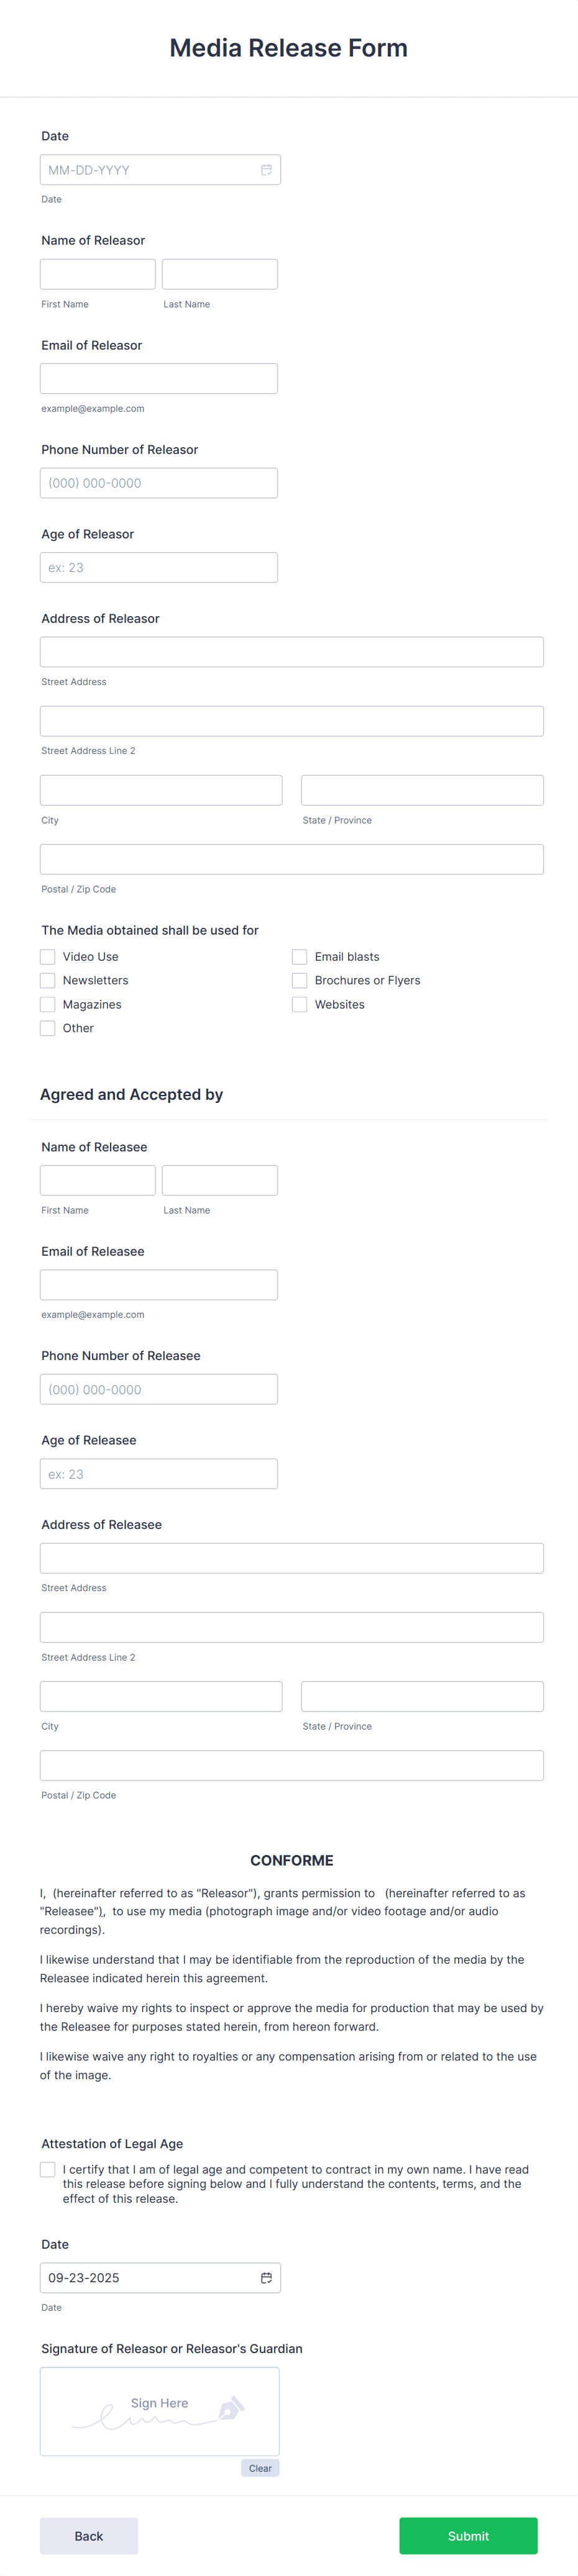The height and width of the screenshot is (2576, 578).
Task: Select the Email blasts option
Action: 300,957
